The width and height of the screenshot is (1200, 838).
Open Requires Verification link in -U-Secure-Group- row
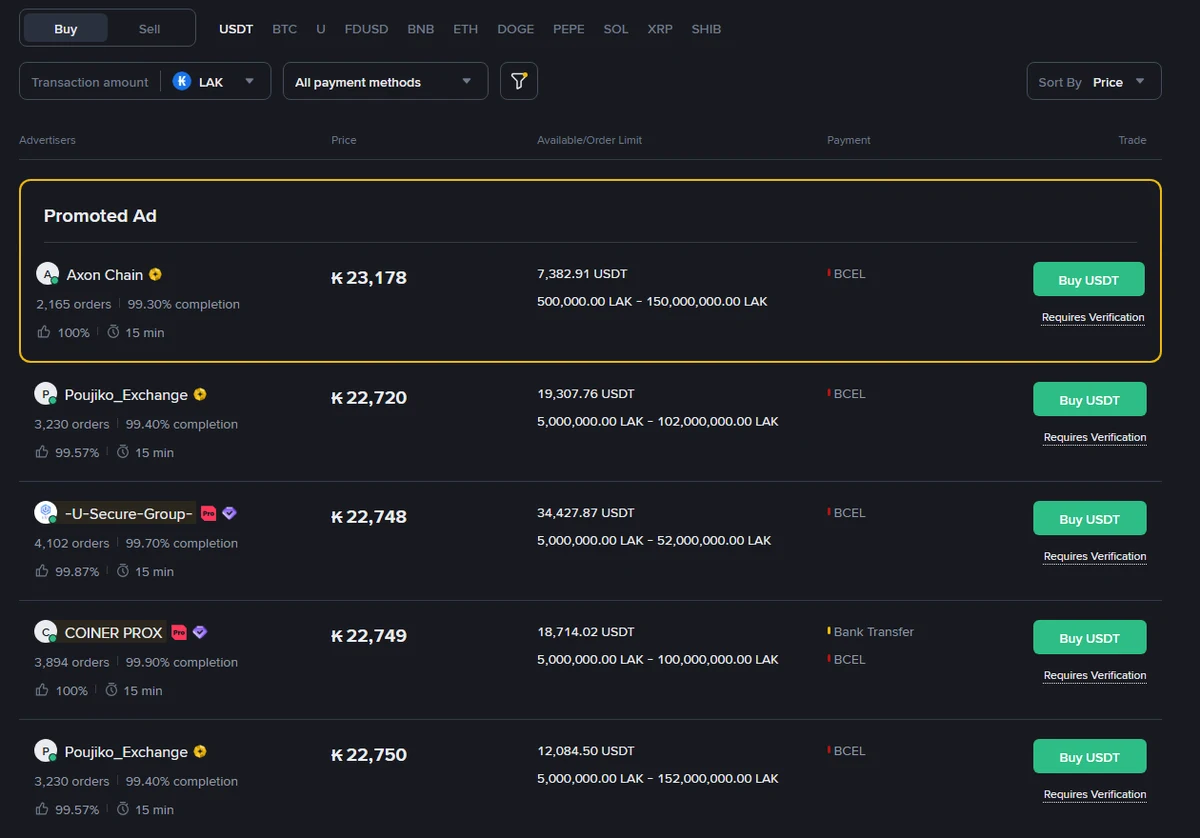(1095, 557)
